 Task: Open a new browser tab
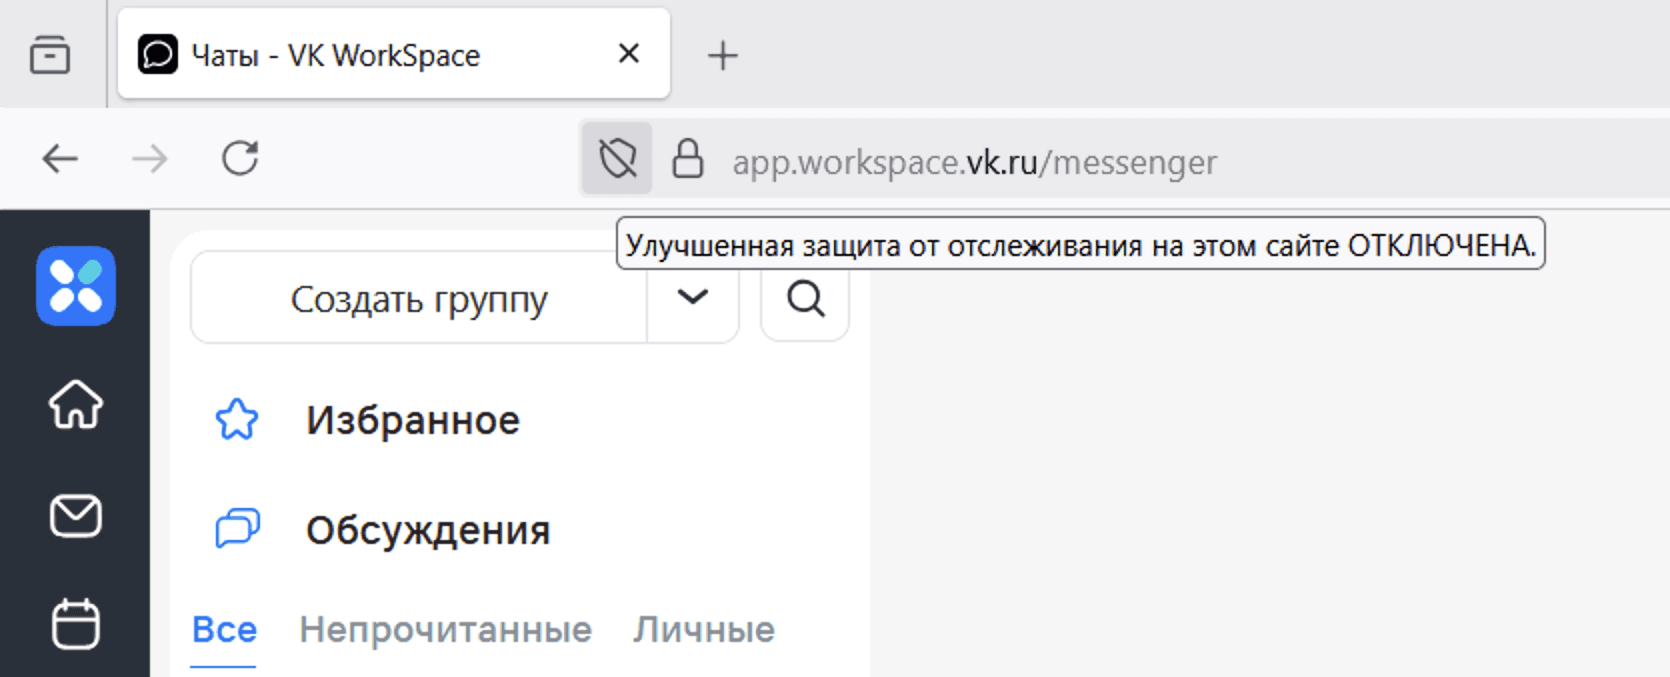pos(722,55)
